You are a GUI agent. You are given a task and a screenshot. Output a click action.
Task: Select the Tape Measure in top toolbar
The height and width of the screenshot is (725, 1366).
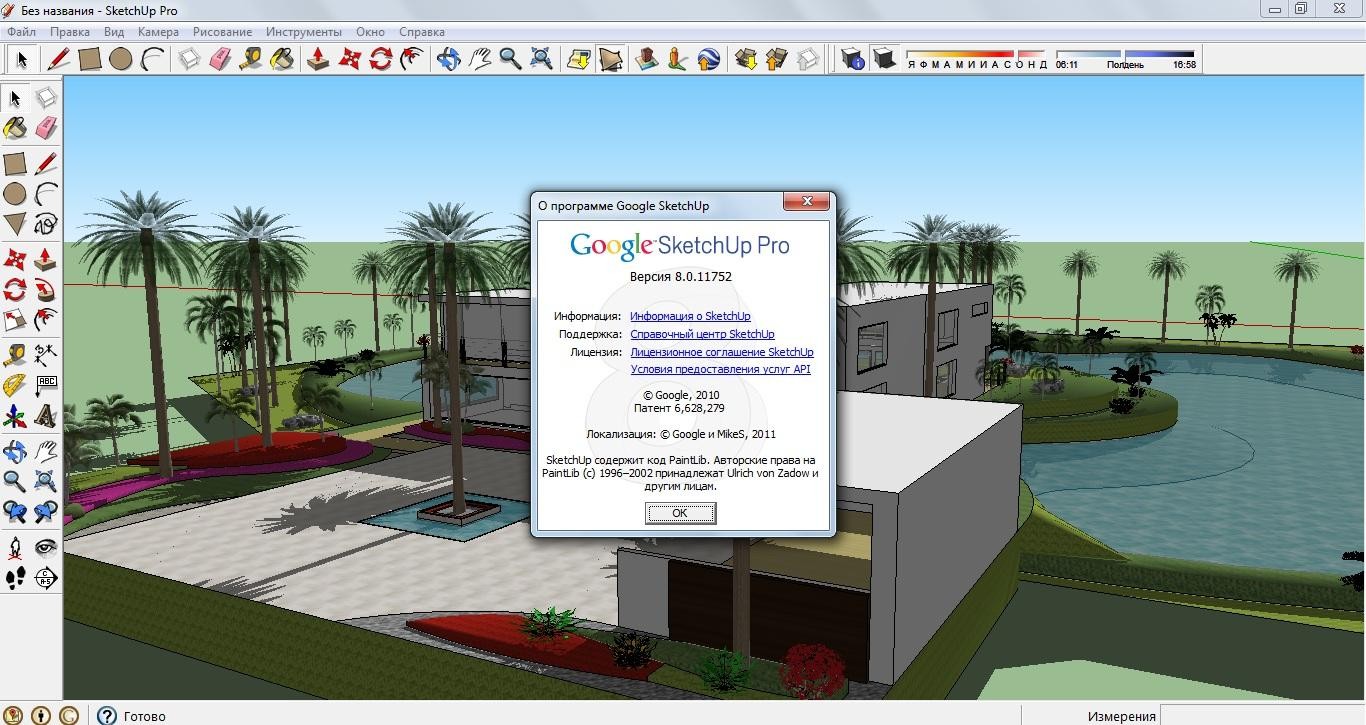pyautogui.click(x=251, y=59)
